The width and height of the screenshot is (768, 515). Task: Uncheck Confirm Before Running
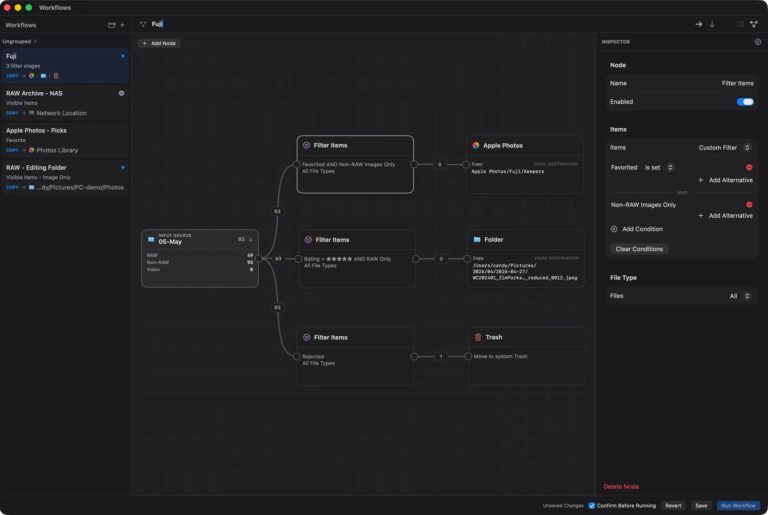[592, 506]
